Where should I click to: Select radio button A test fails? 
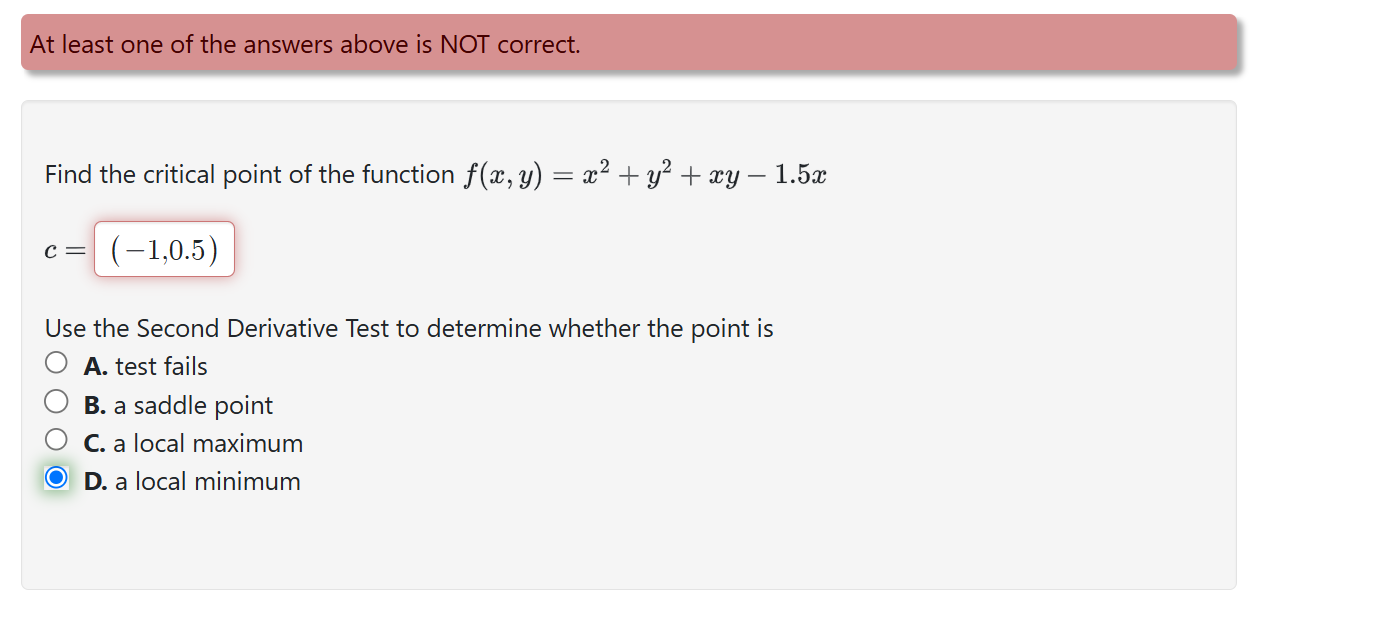tap(57, 362)
